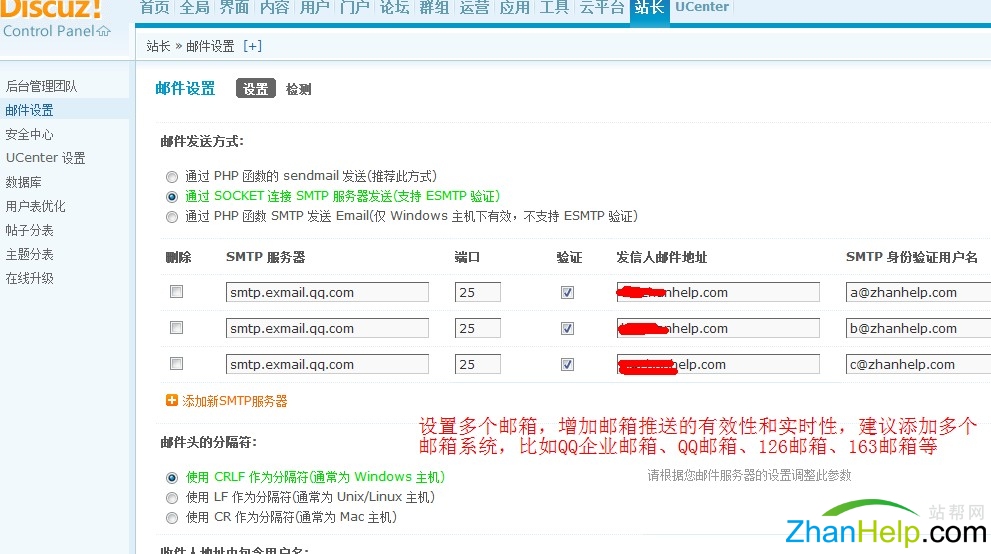The height and width of the screenshot is (554, 991).
Task: Click SMTP username field c@zhanhelp.com
Action: coord(918,364)
